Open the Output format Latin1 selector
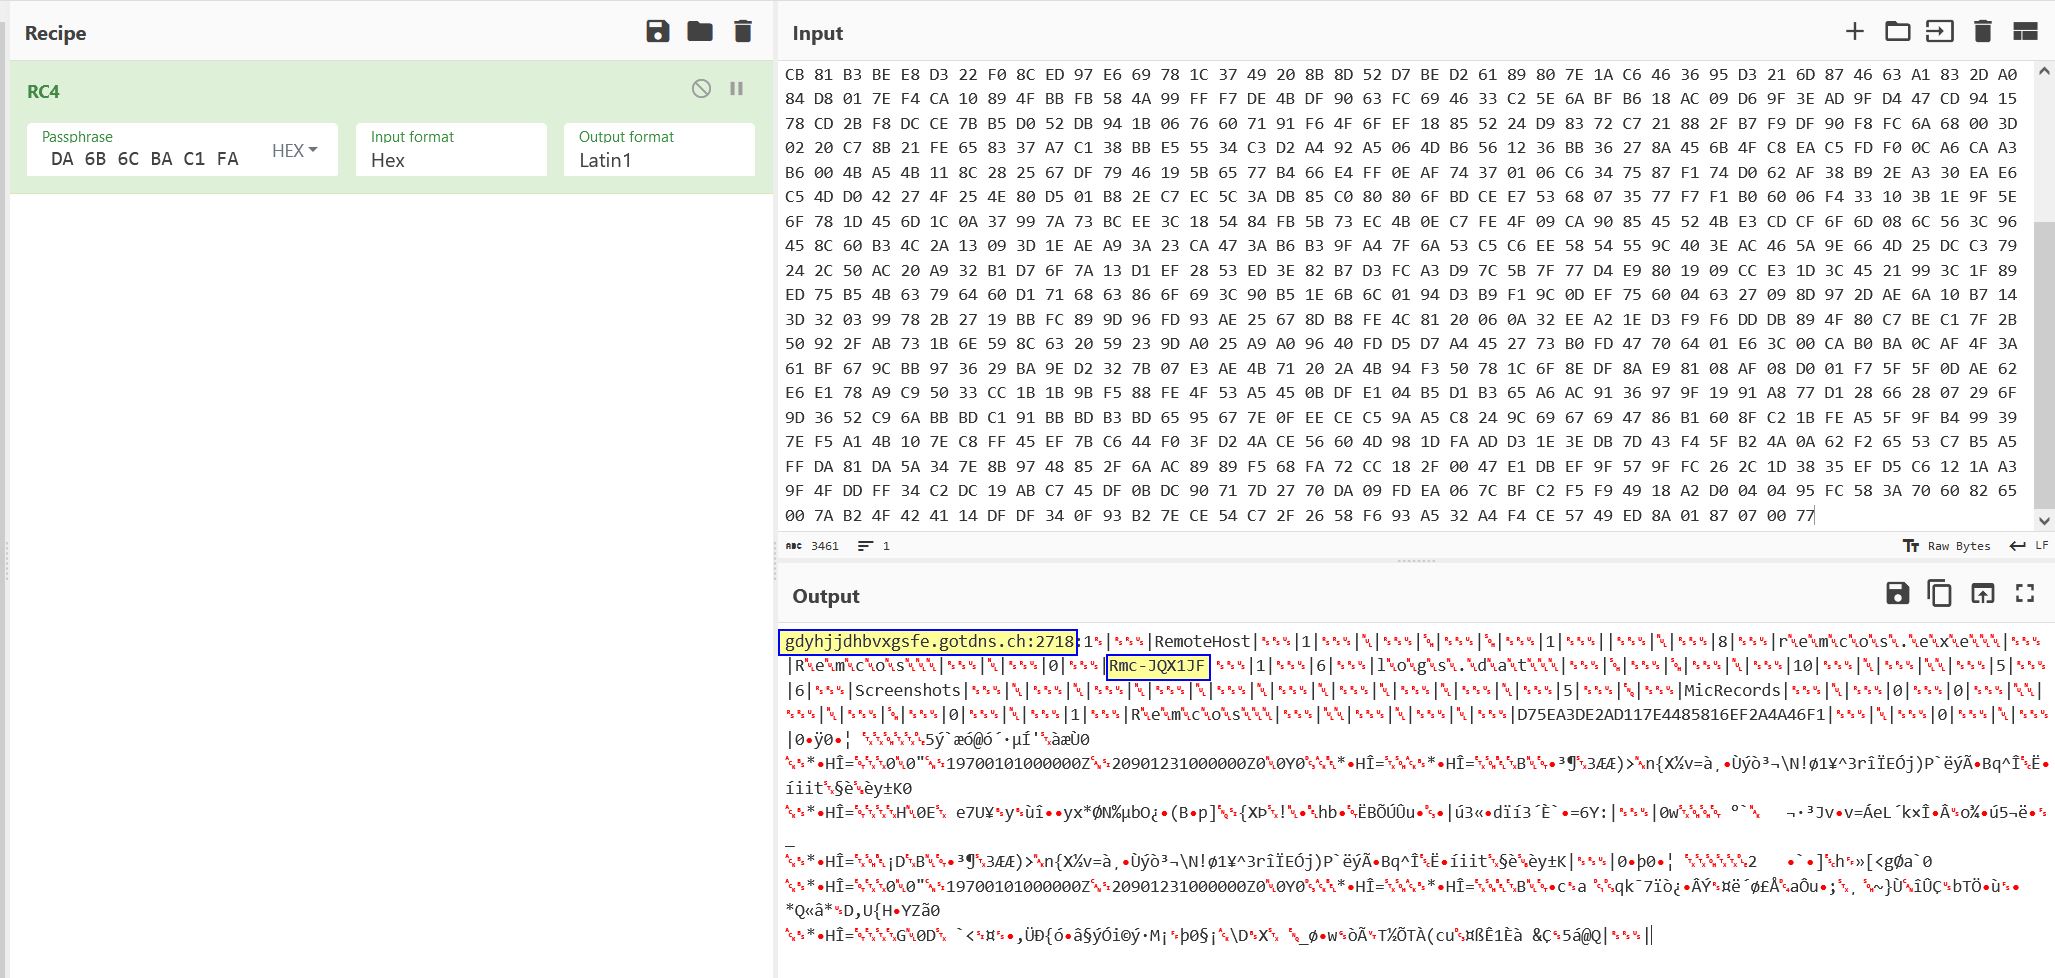Image resolution: width=2055 pixels, height=978 pixels. click(659, 150)
